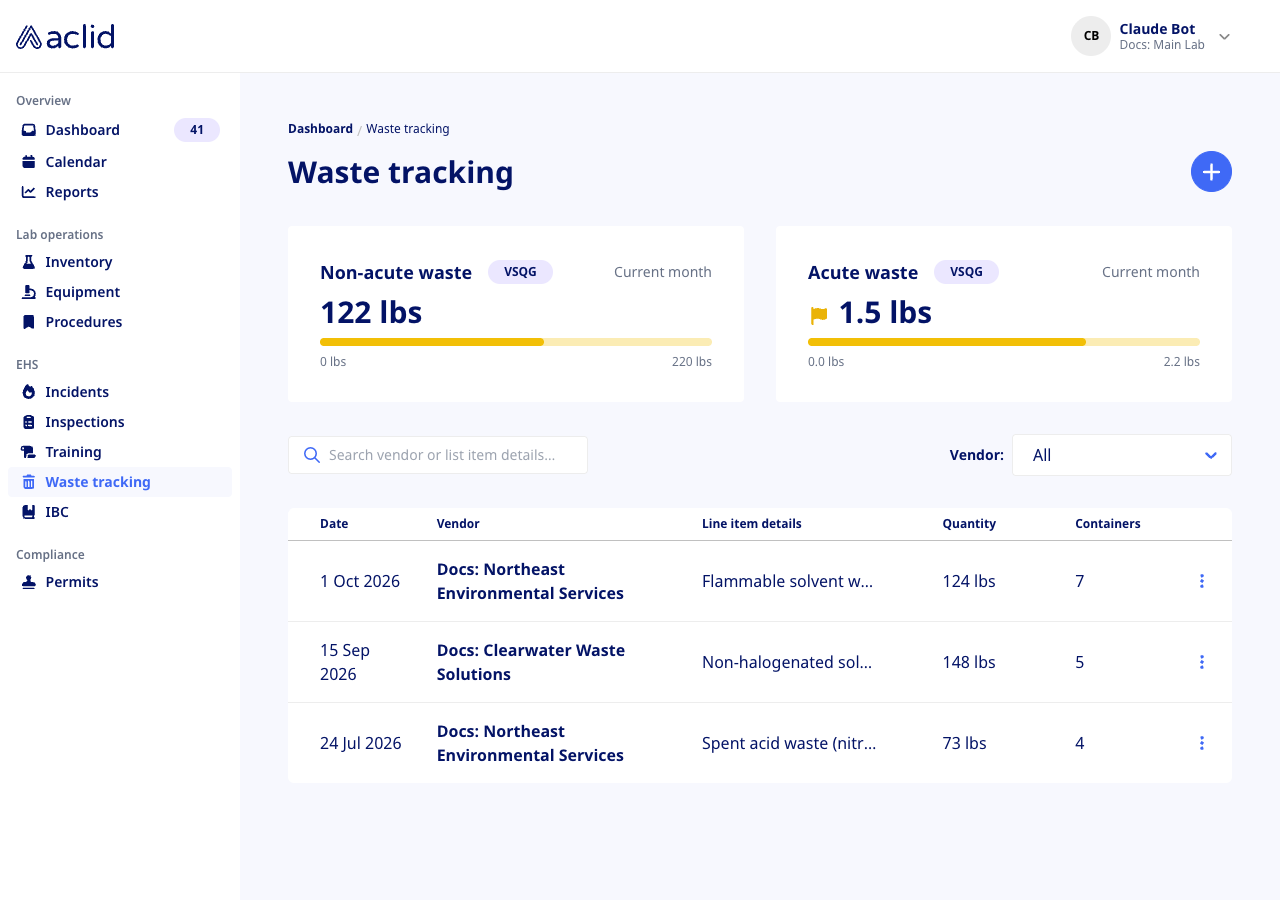The image size is (1280, 900).
Task: Click the Waste tracking breadcrumb
Action: point(408,129)
